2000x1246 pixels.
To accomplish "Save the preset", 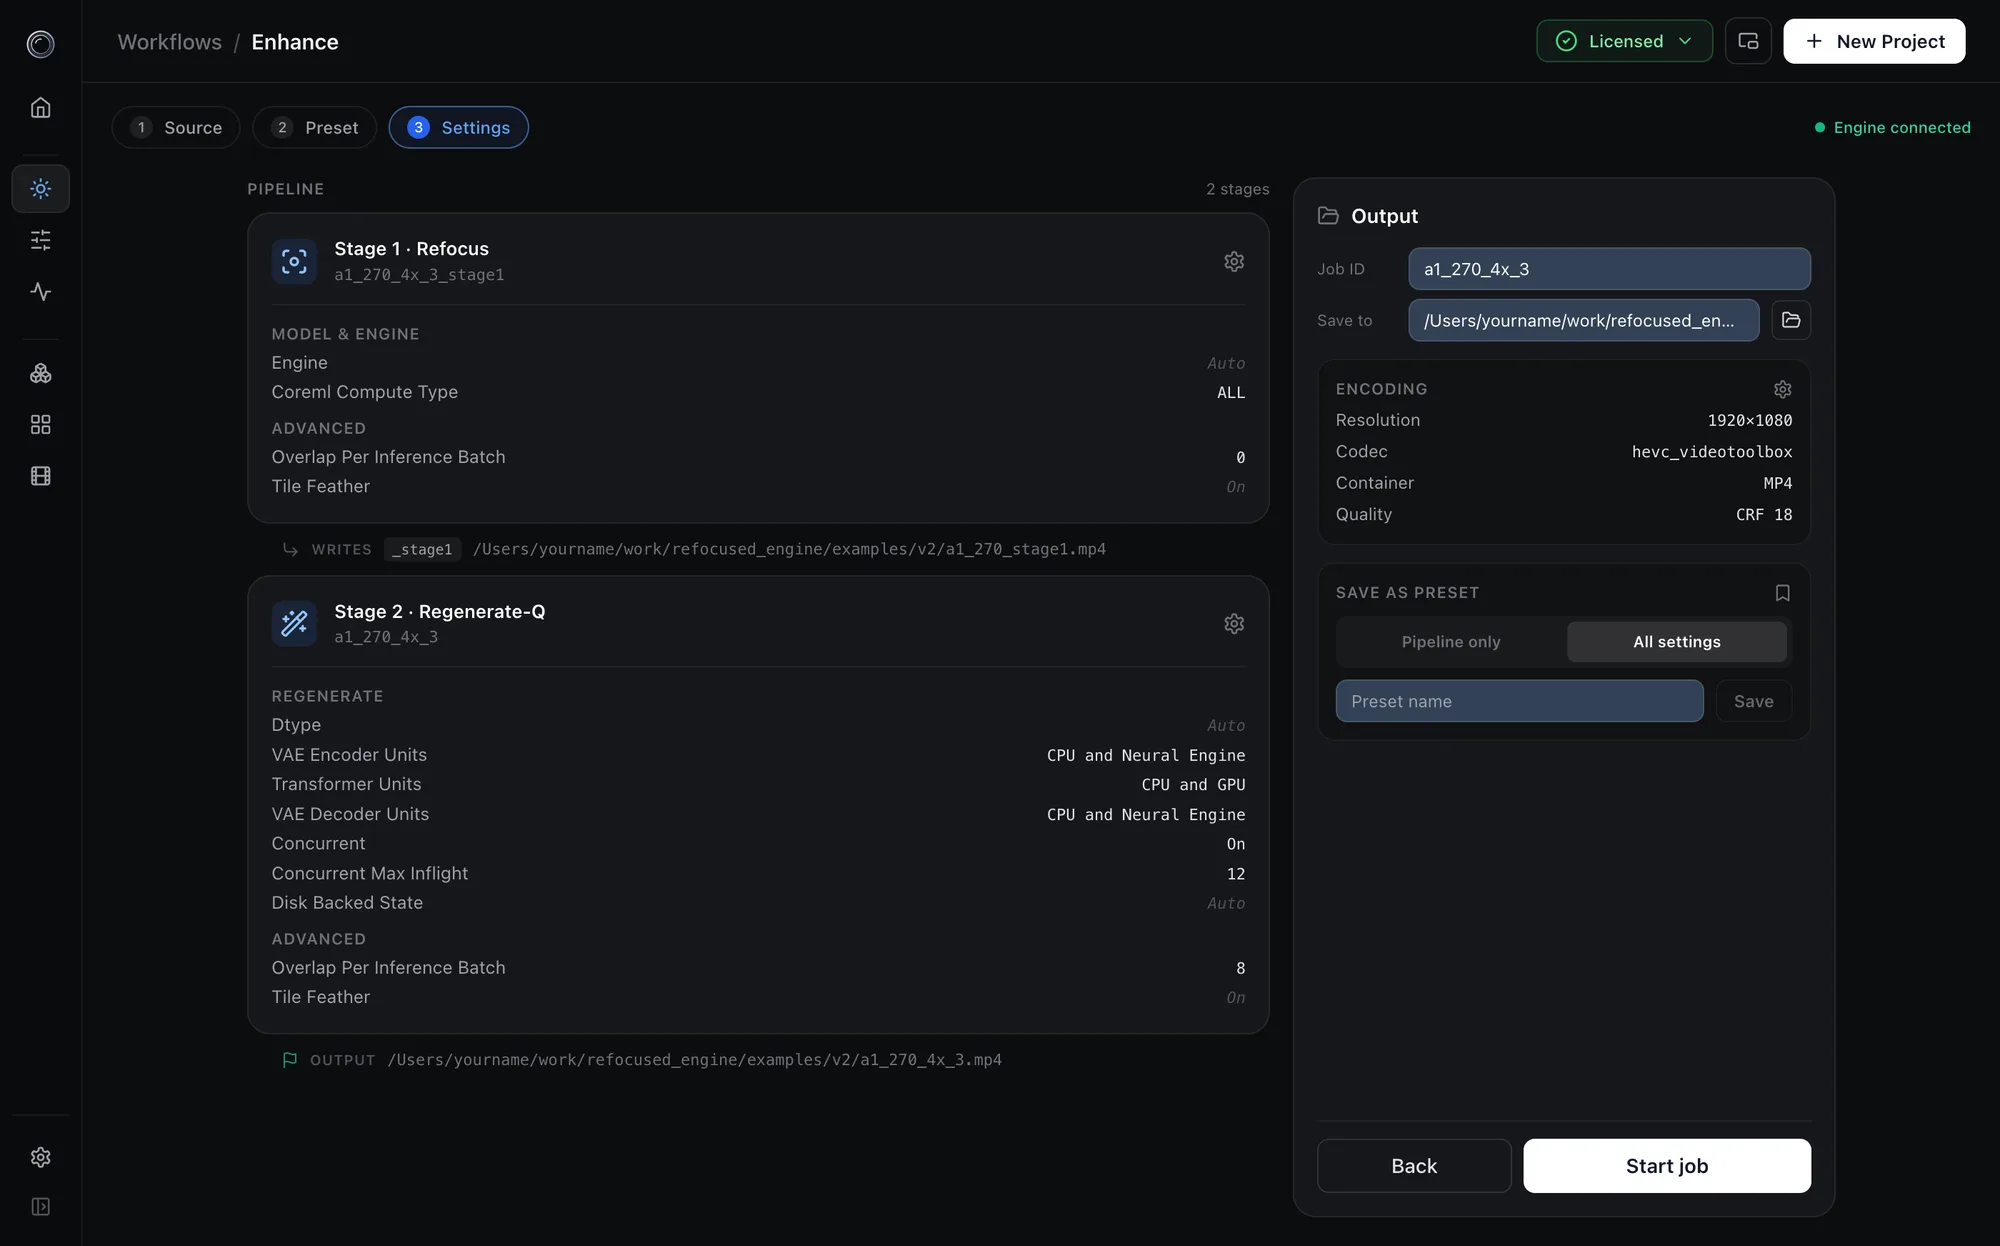I will coord(1753,701).
